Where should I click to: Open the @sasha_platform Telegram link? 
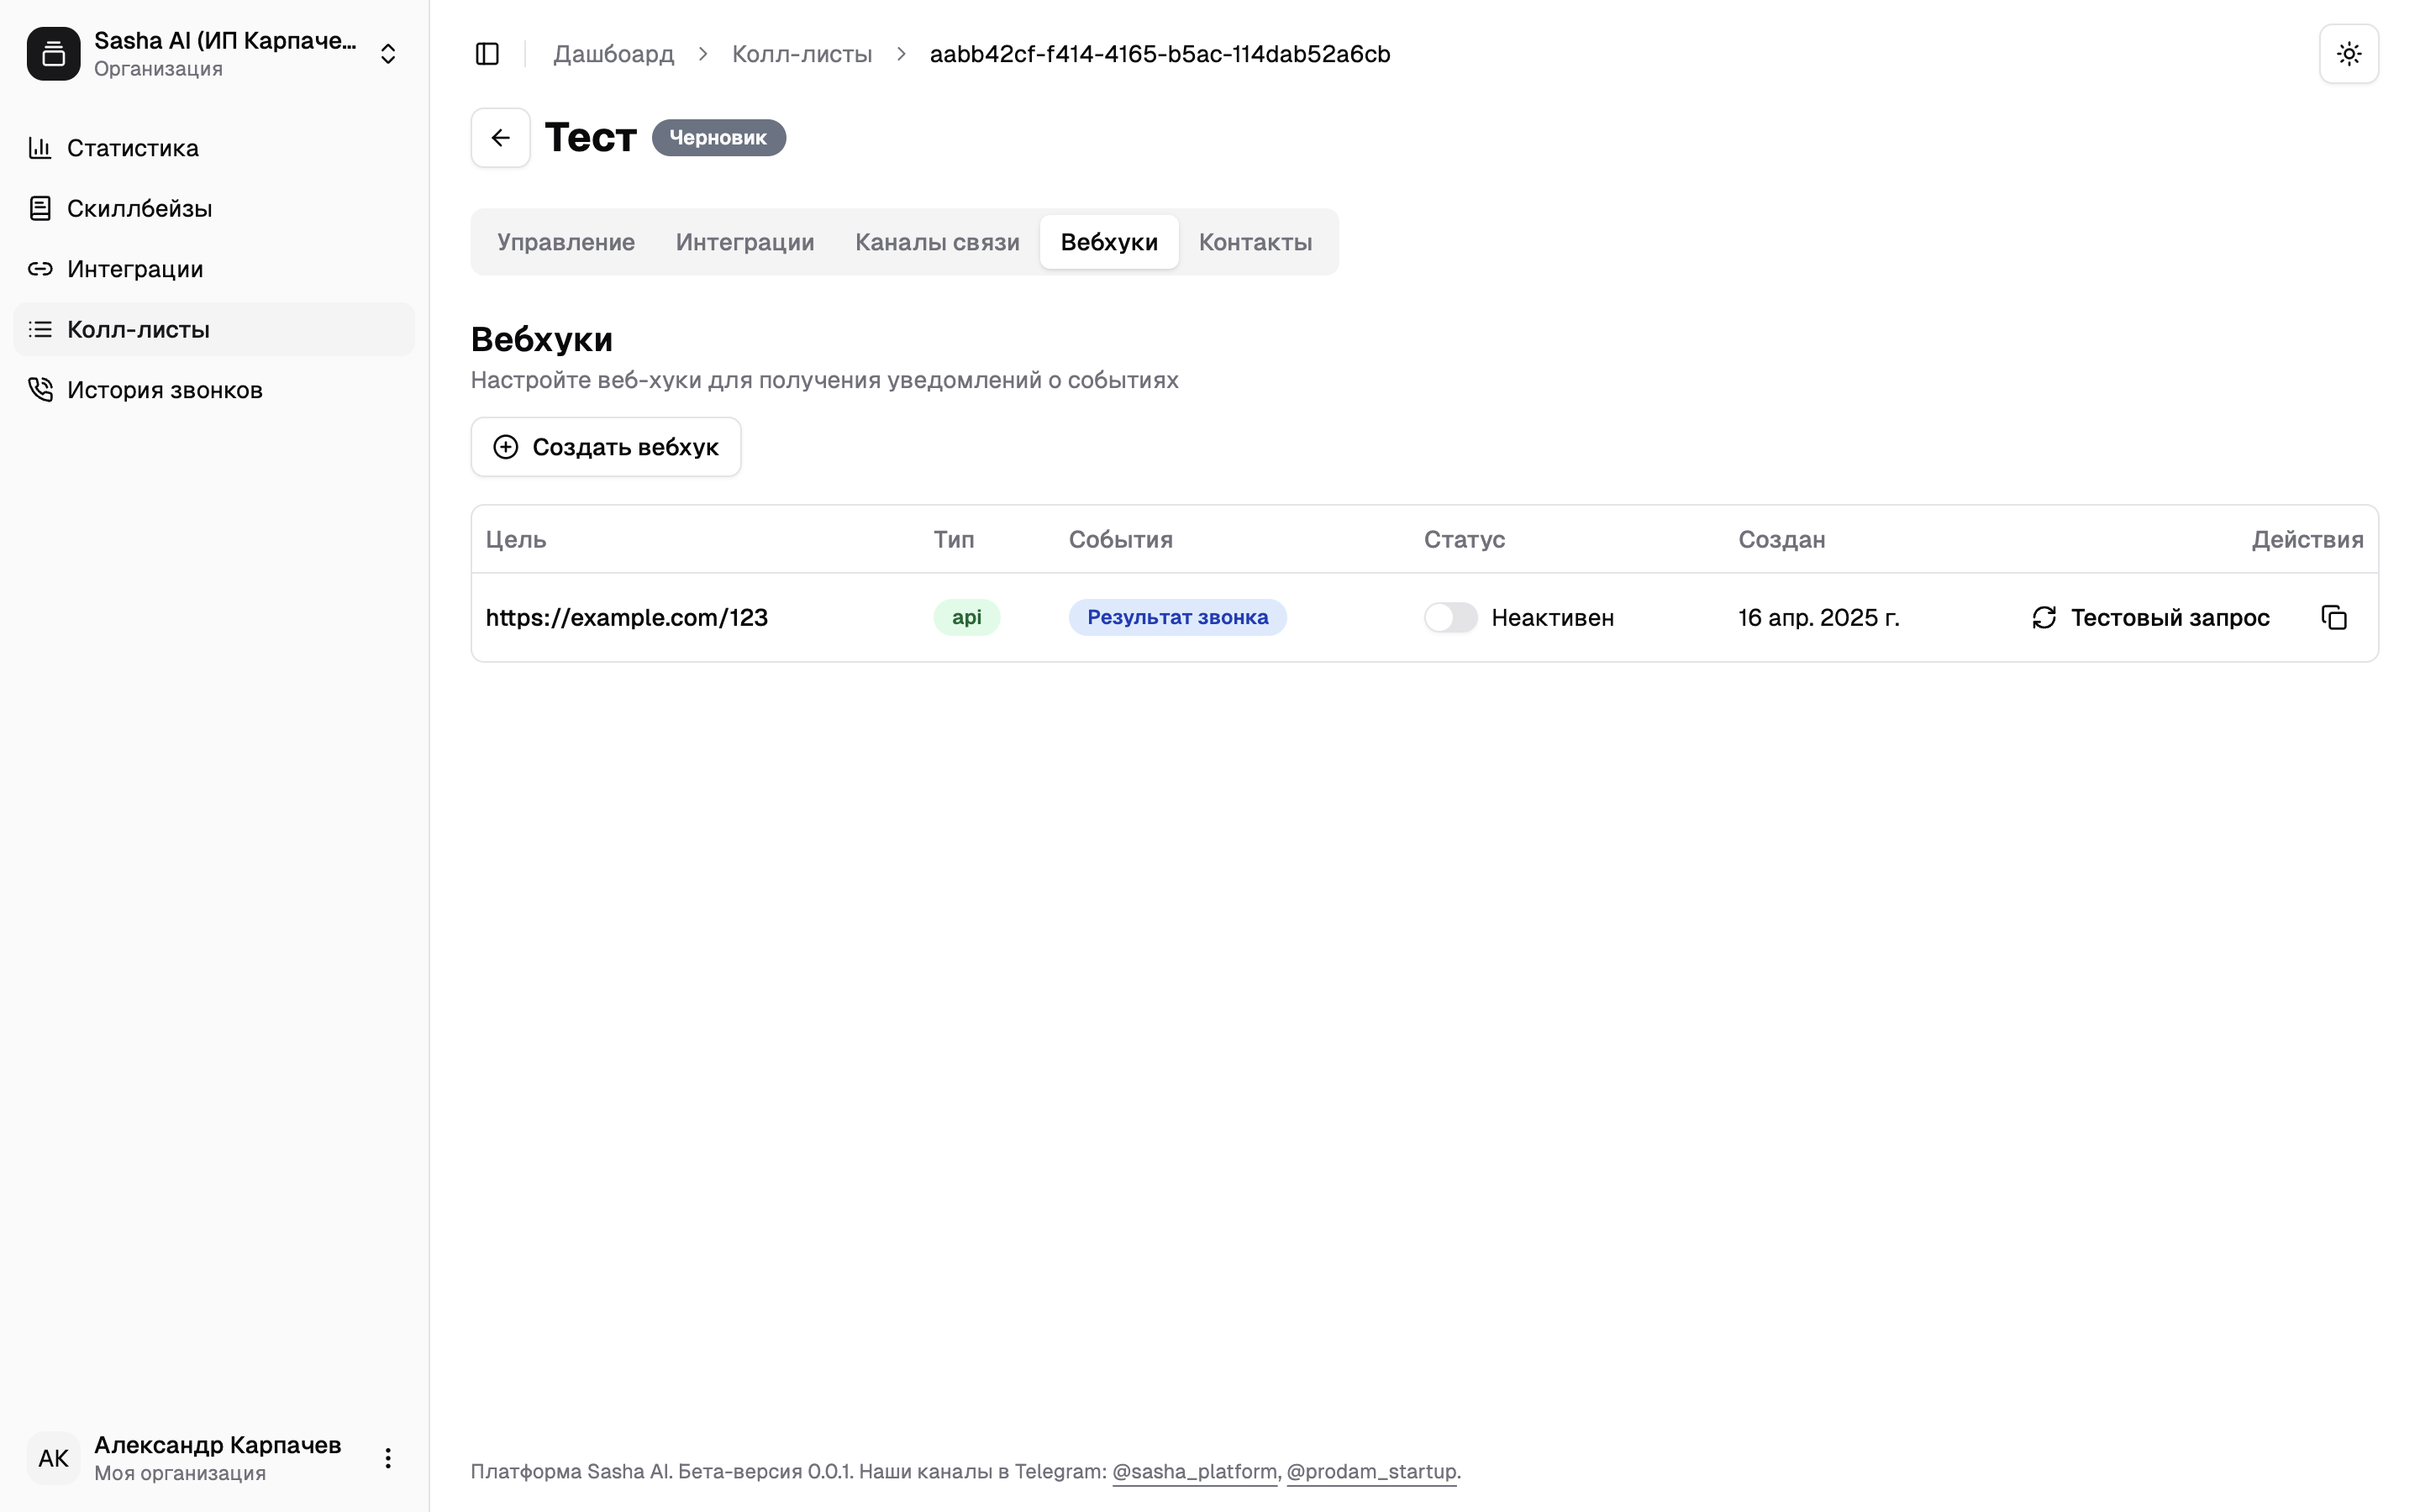pos(1194,1471)
